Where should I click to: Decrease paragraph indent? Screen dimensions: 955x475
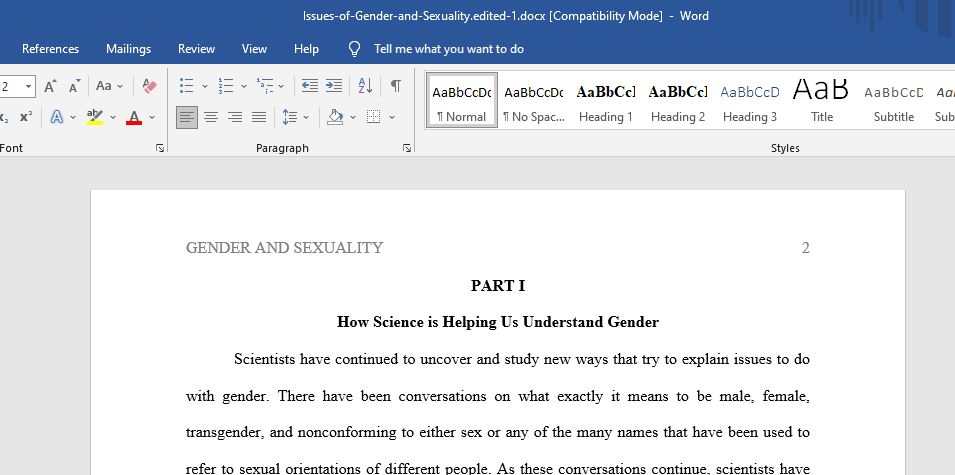pyautogui.click(x=310, y=86)
